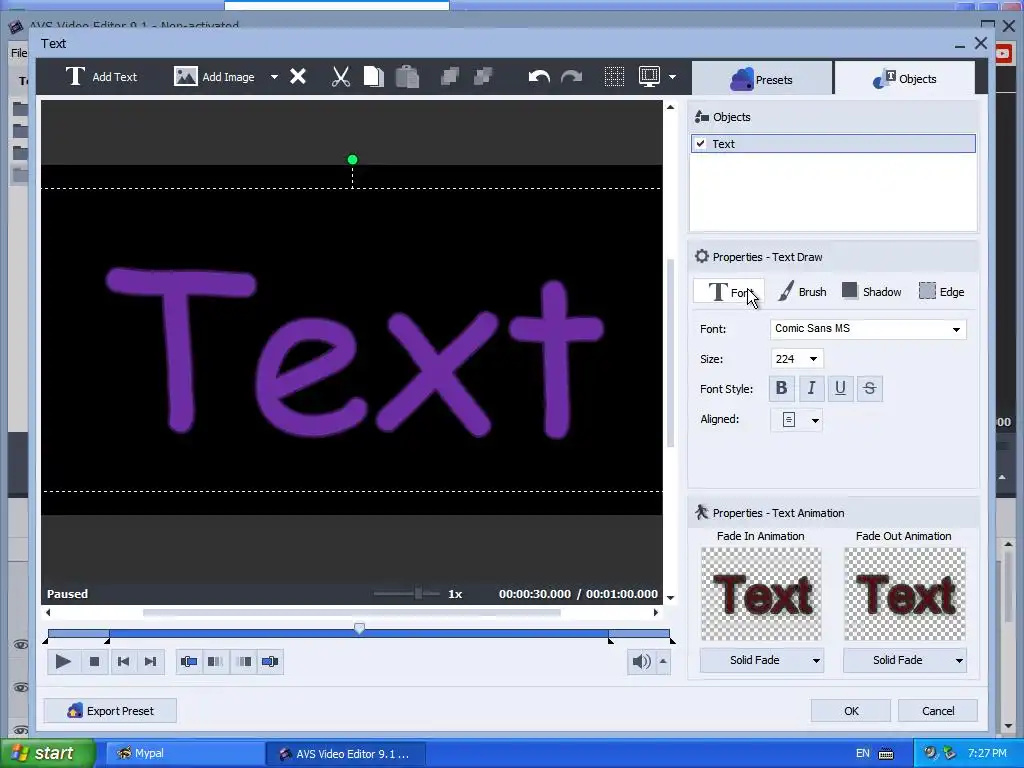Go to next frame
This screenshot has width=1024, height=768.
[x=150, y=662]
